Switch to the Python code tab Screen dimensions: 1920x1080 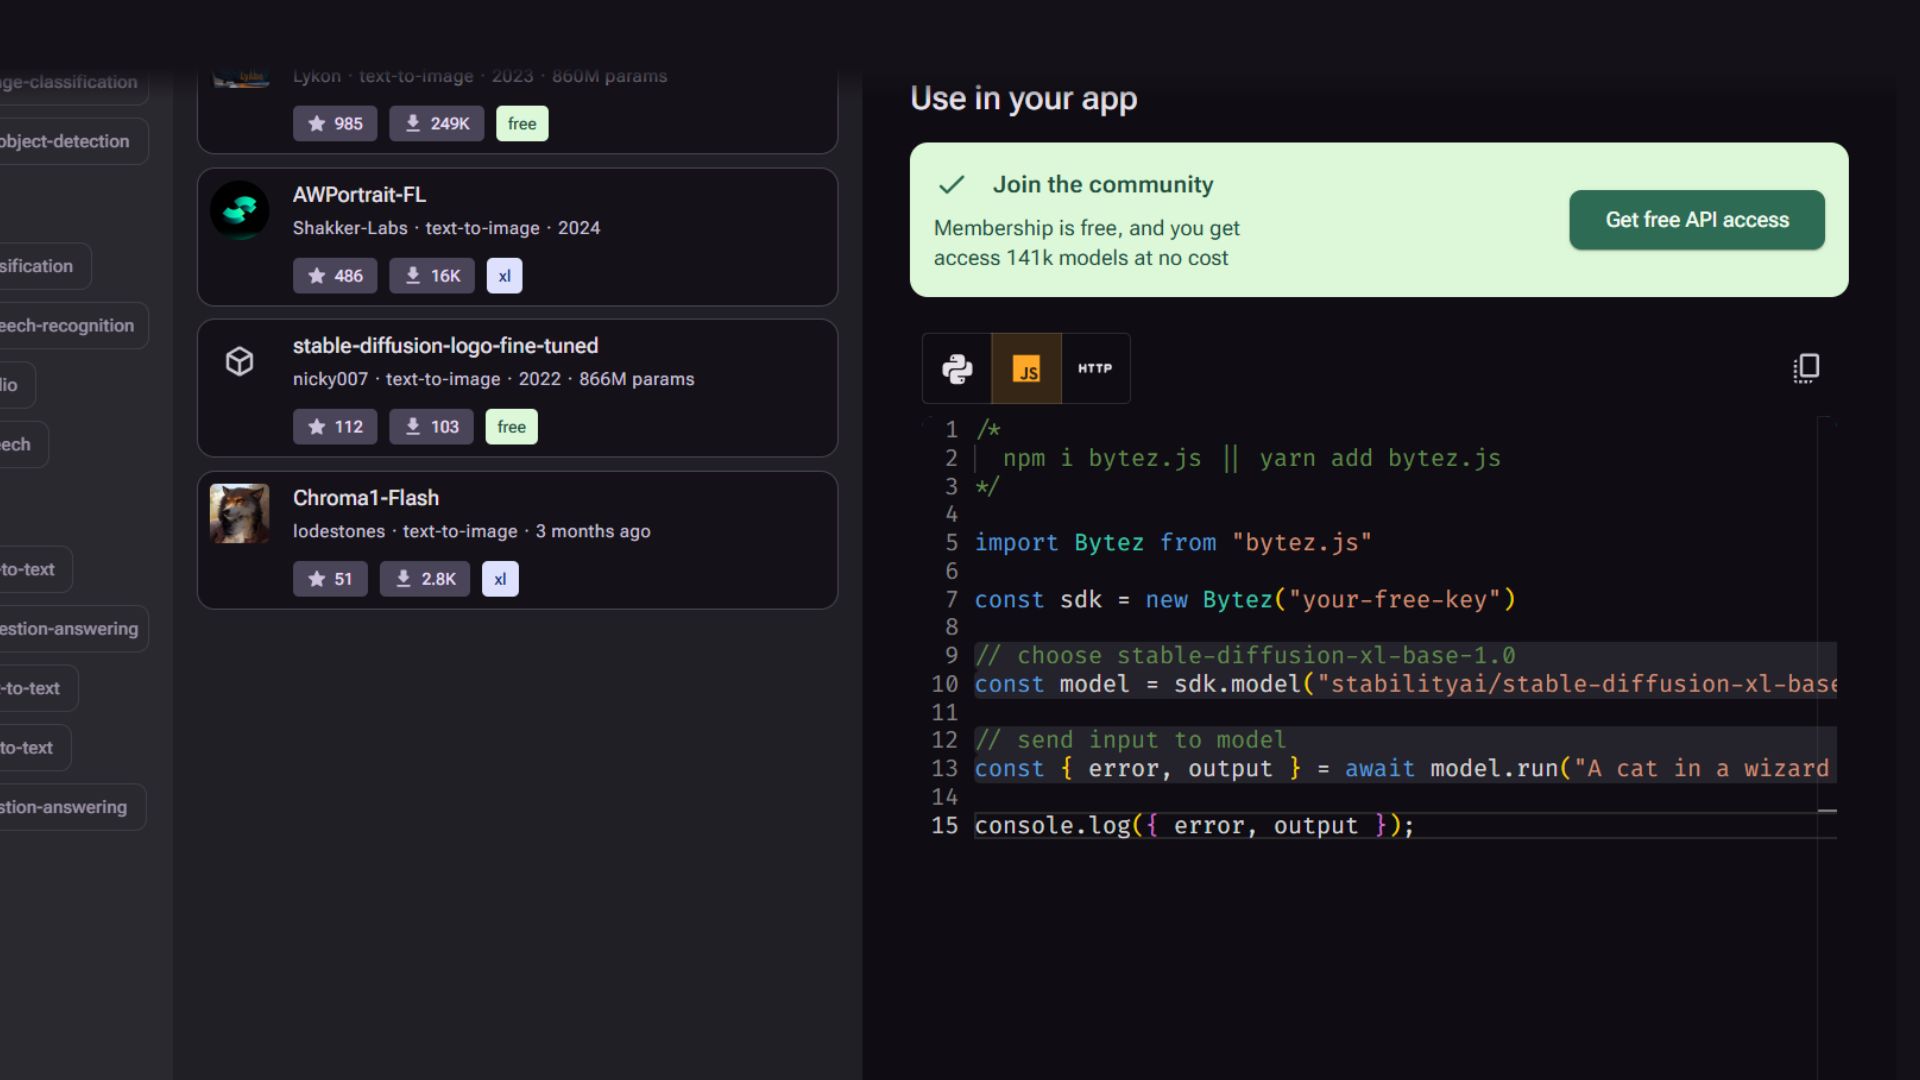[957, 369]
